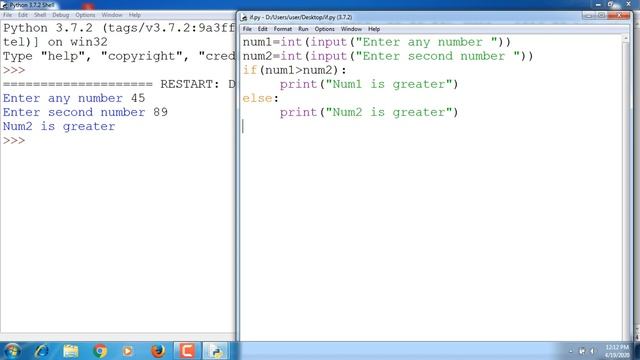
Task: Place cursor on empty line after code
Action: point(432,127)
